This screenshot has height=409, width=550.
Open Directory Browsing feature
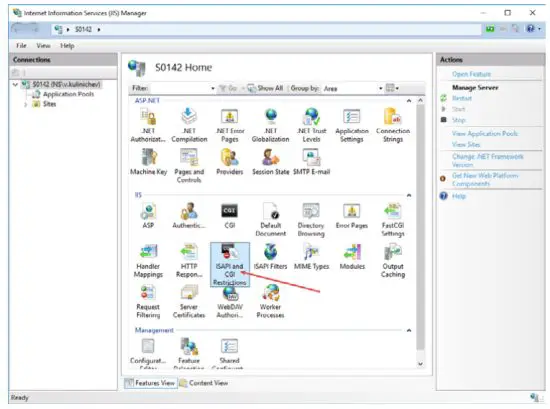[311, 220]
